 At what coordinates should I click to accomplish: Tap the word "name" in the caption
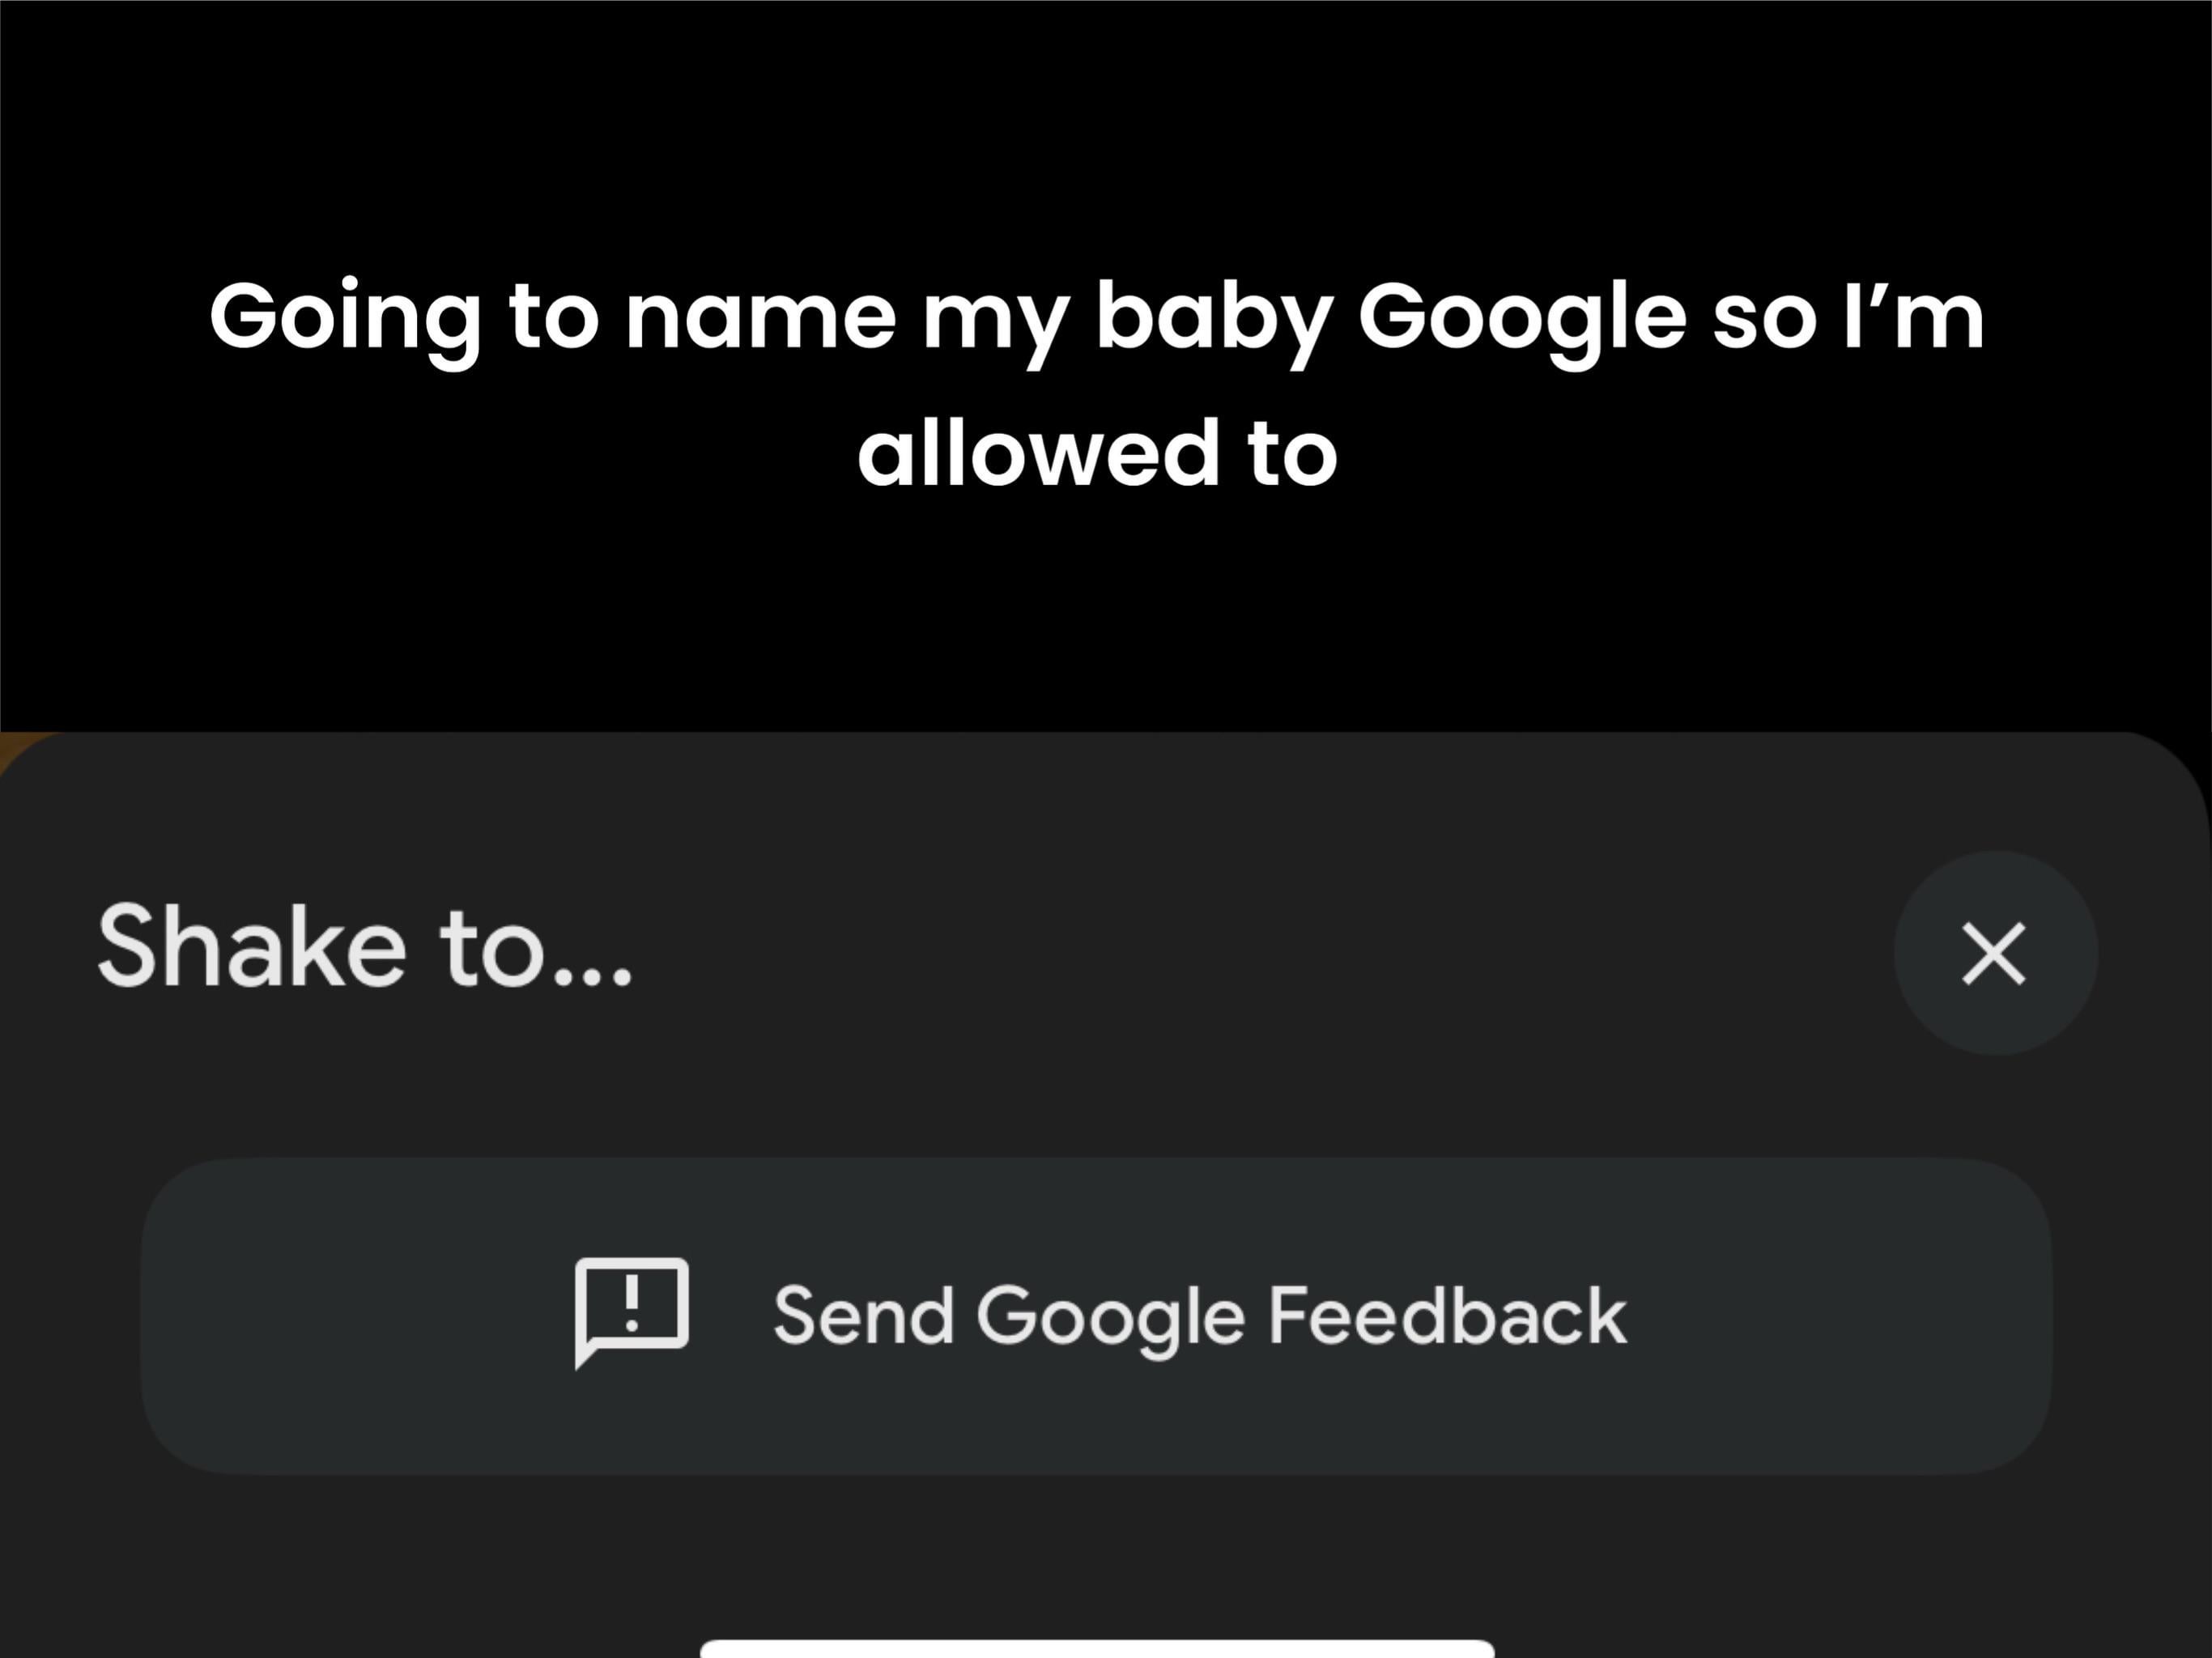(760, 318)
